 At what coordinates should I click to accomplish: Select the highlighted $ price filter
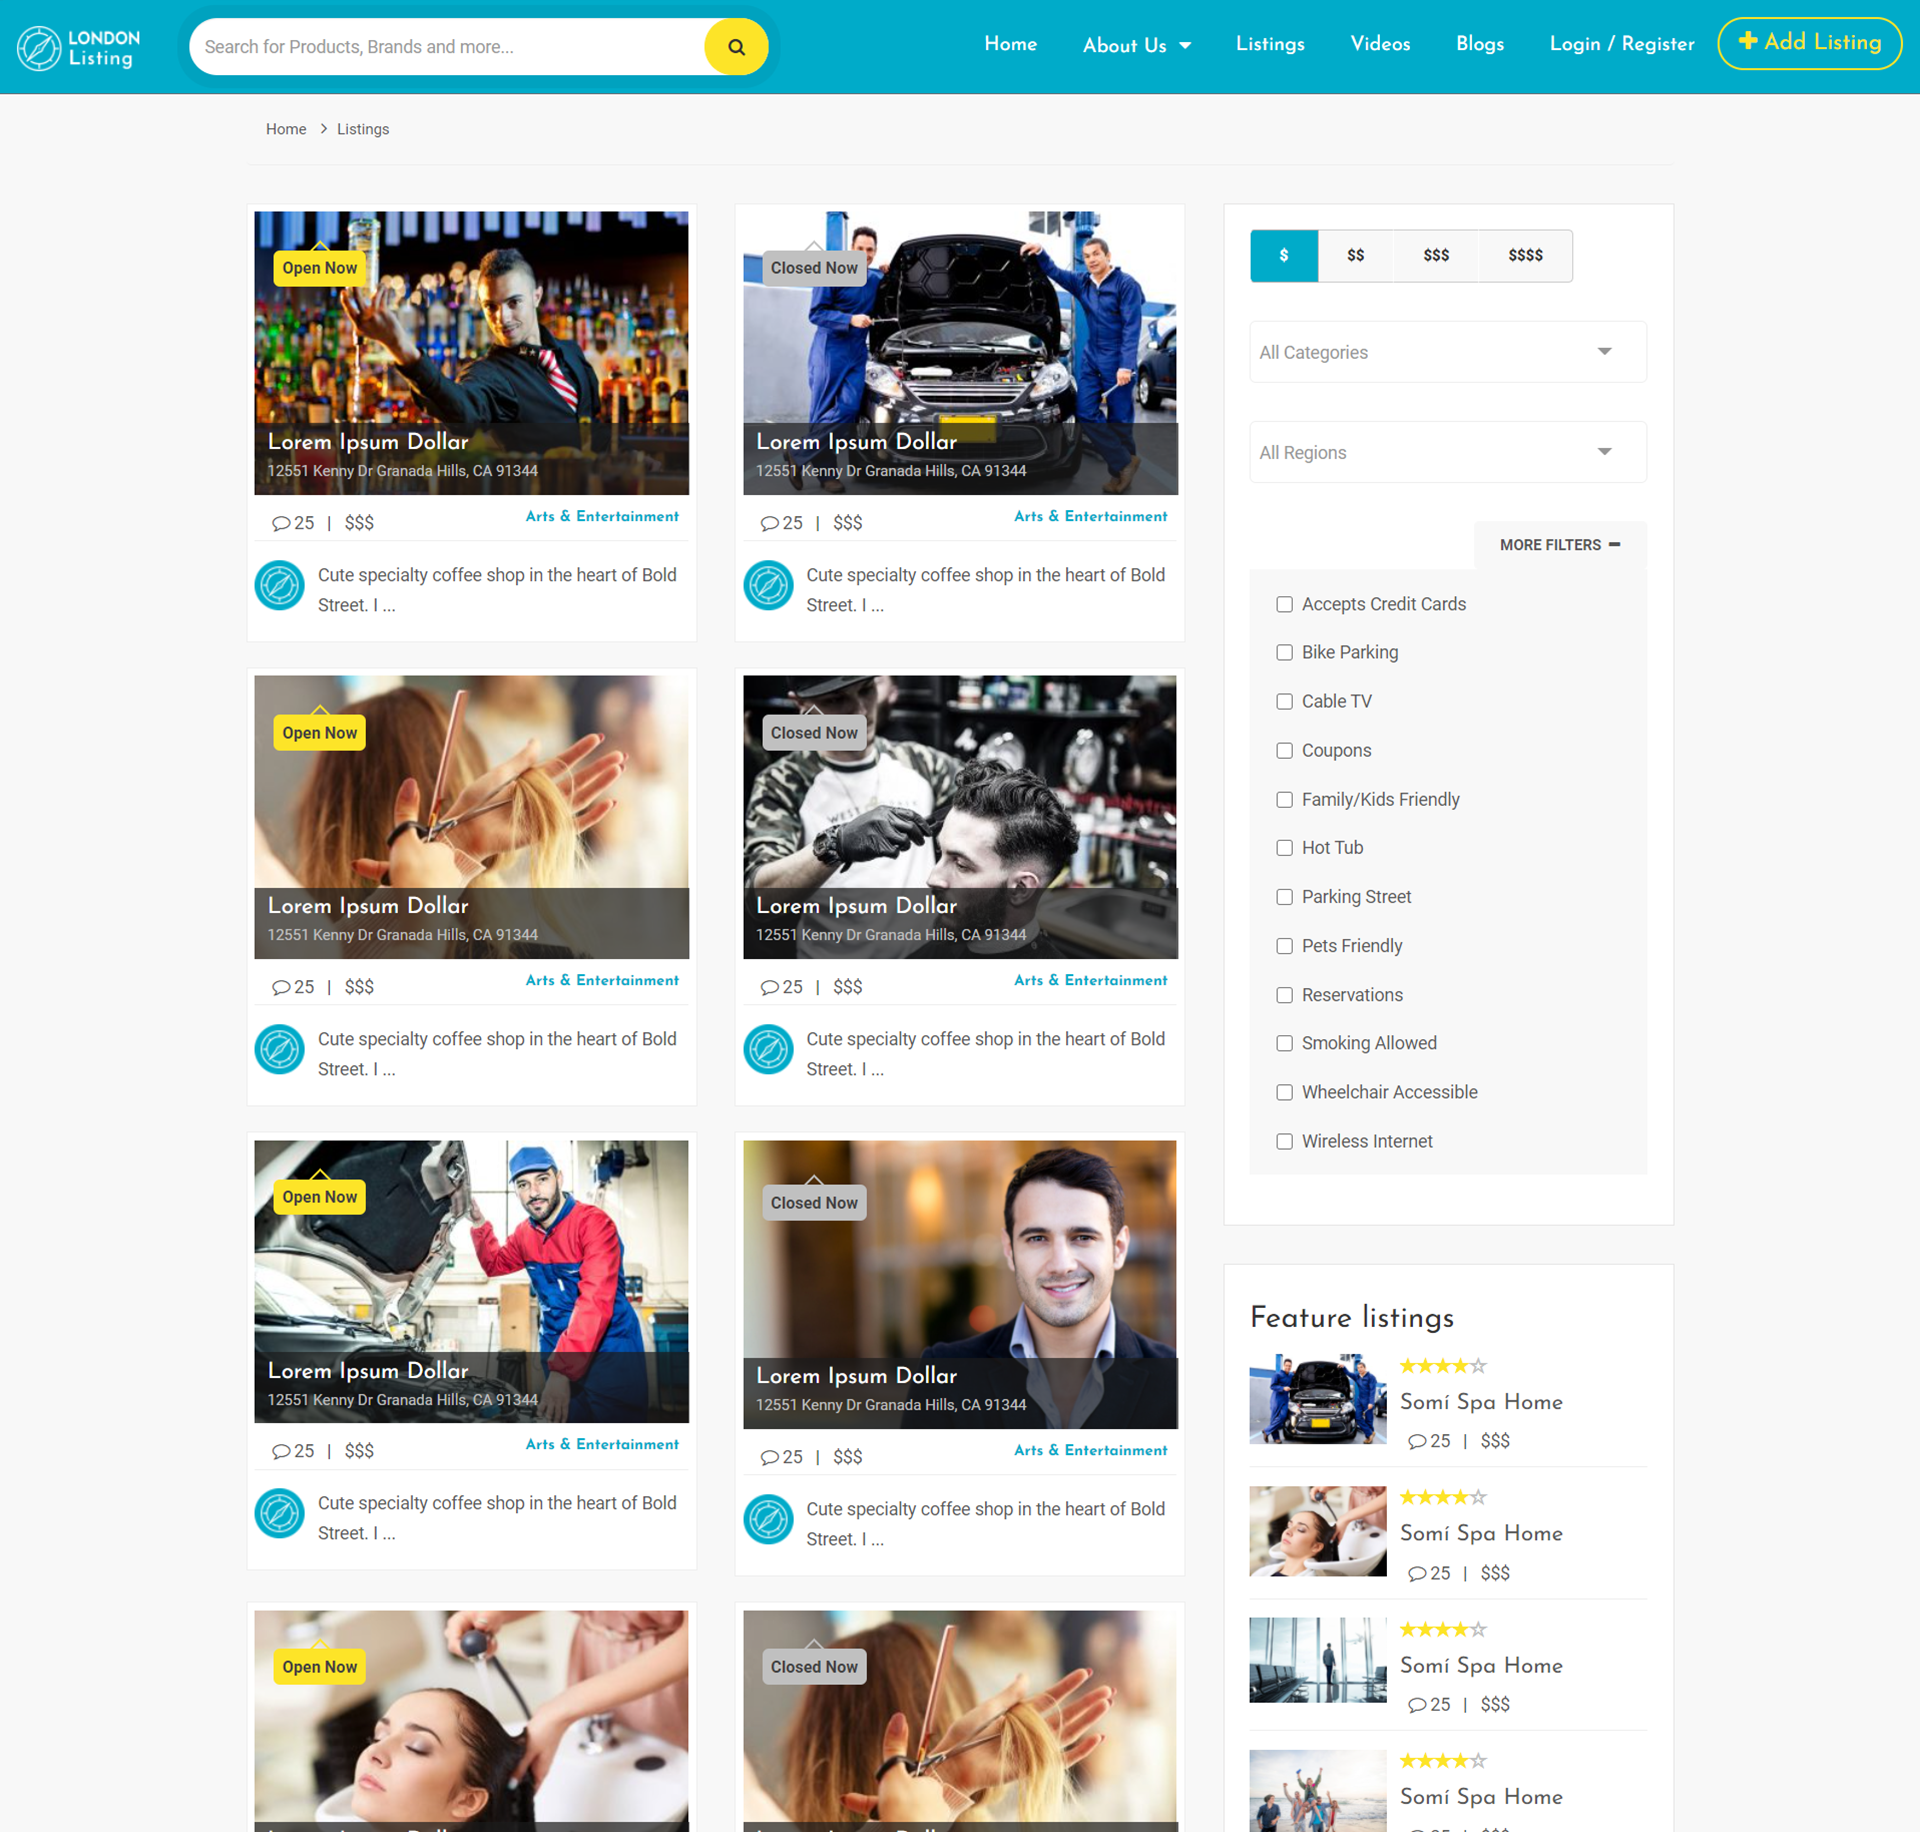pos(1284,256)
